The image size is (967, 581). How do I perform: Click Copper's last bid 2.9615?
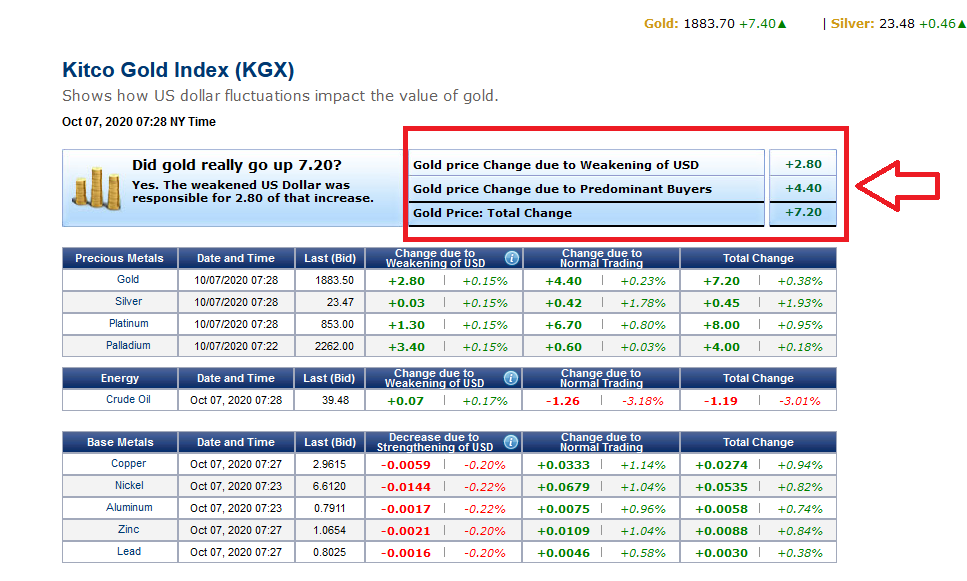pyautogui.click(x=329, y=464)
